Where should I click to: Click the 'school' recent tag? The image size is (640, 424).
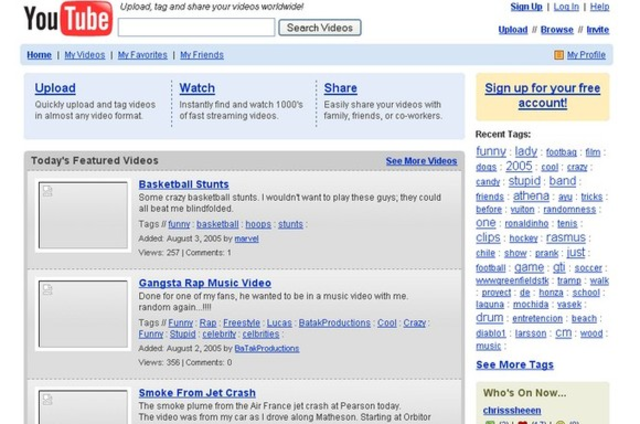(586, 293)
